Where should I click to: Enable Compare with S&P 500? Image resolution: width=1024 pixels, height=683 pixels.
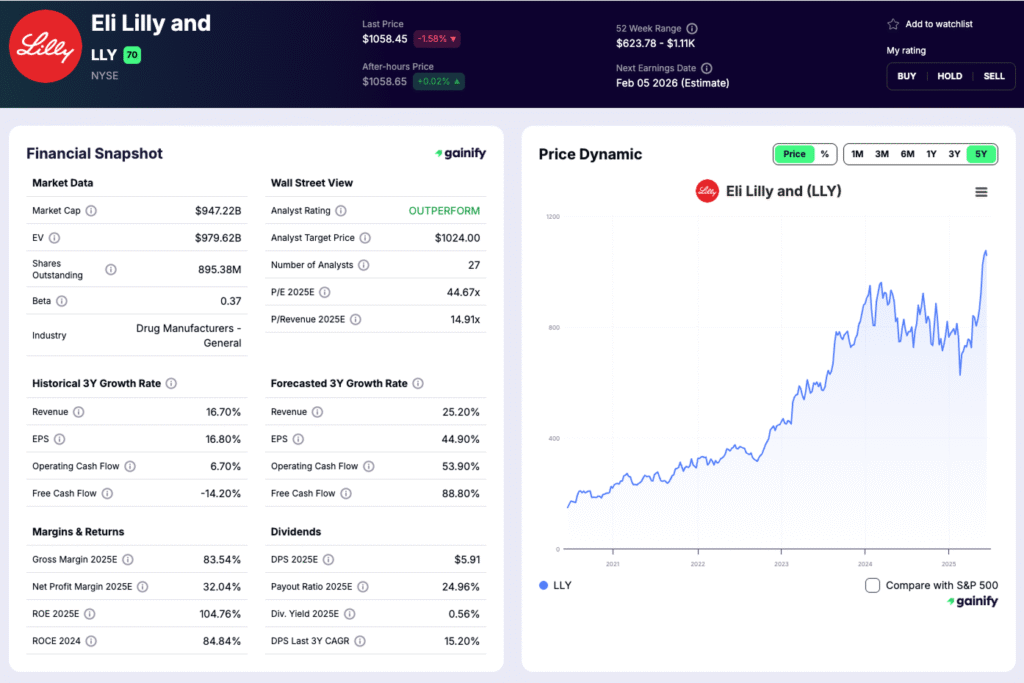pyautogui.click(x=872, y=585)
